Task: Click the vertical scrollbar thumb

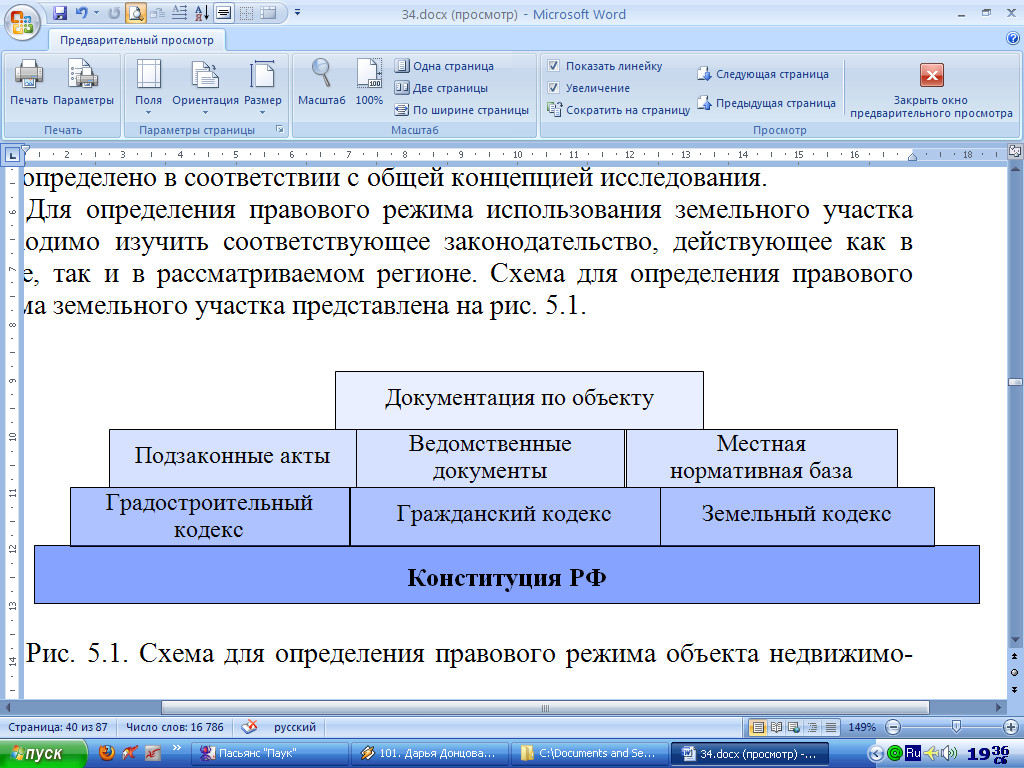Action: [1015, 382]
